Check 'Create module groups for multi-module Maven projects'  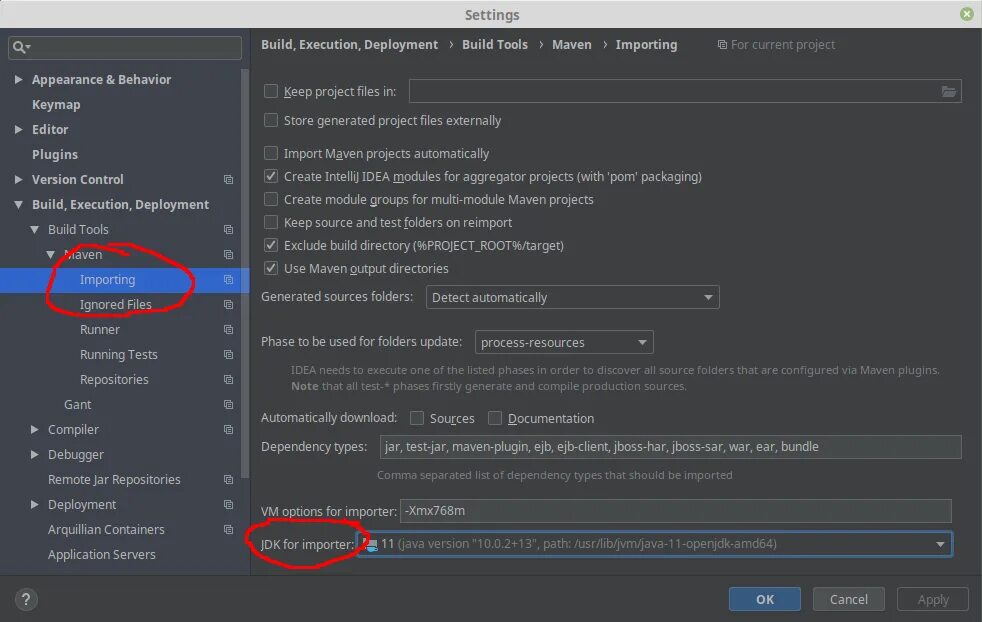[271, 200]
